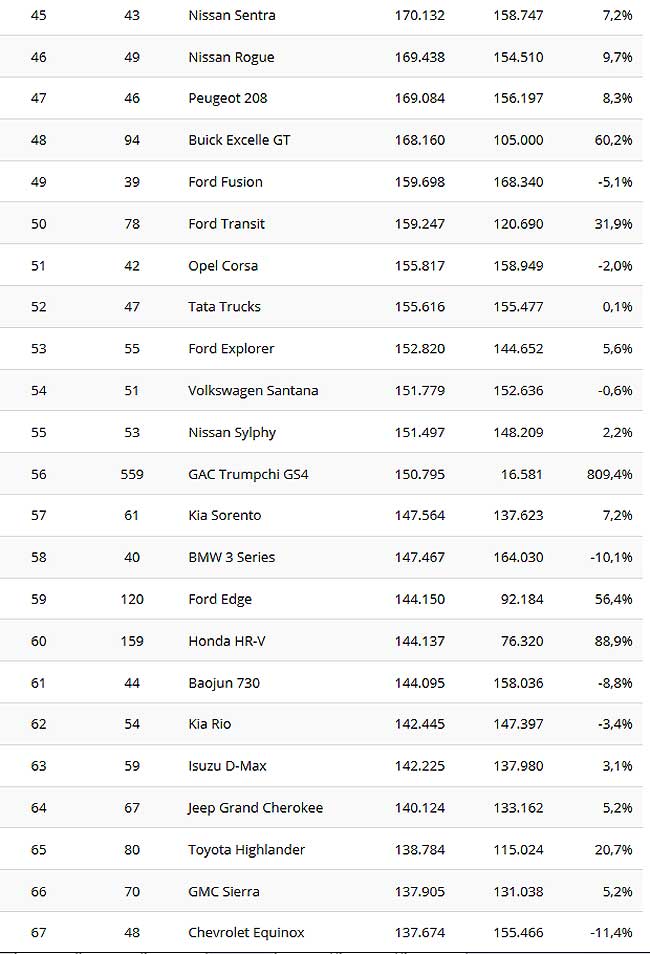The height and width of the screenshot is (954, 650).
Task: Select the 809,4% growth value
Action: click(x=610, y=474)
